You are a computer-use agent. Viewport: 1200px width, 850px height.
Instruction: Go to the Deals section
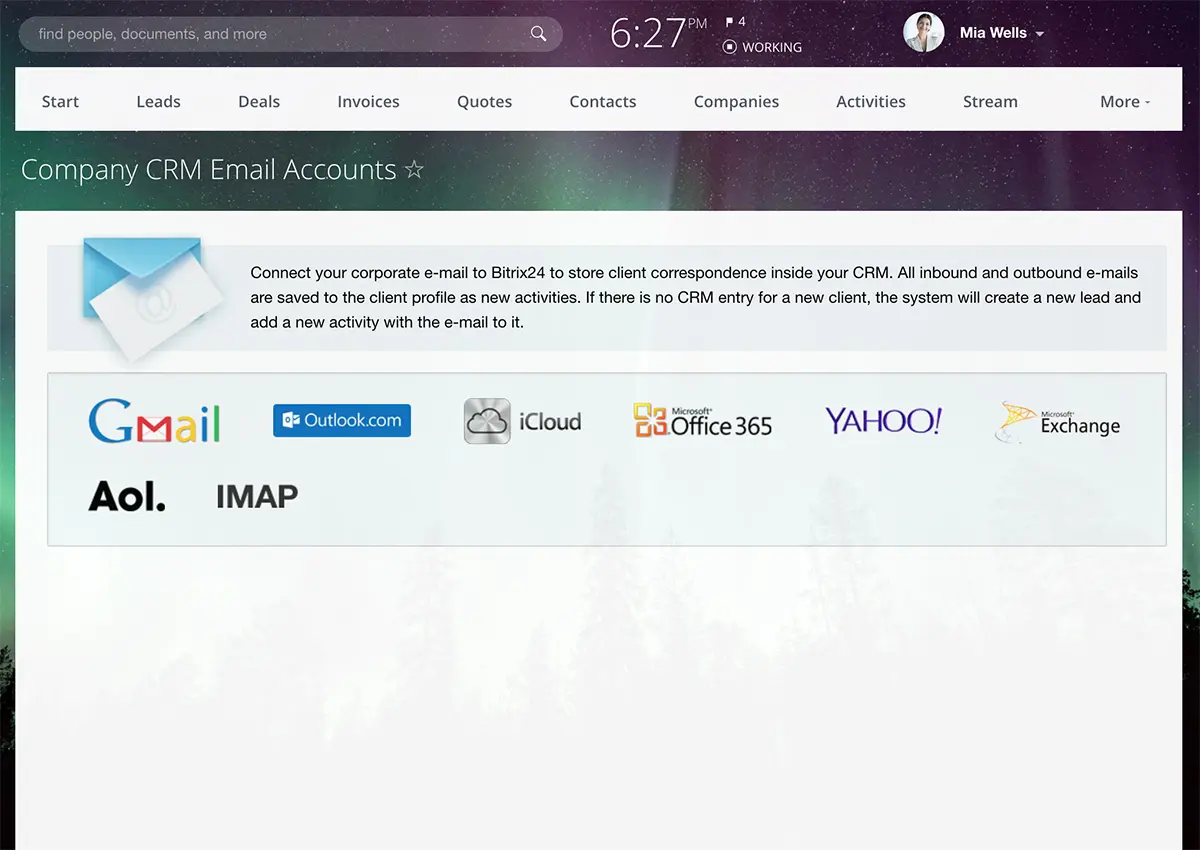259,101
